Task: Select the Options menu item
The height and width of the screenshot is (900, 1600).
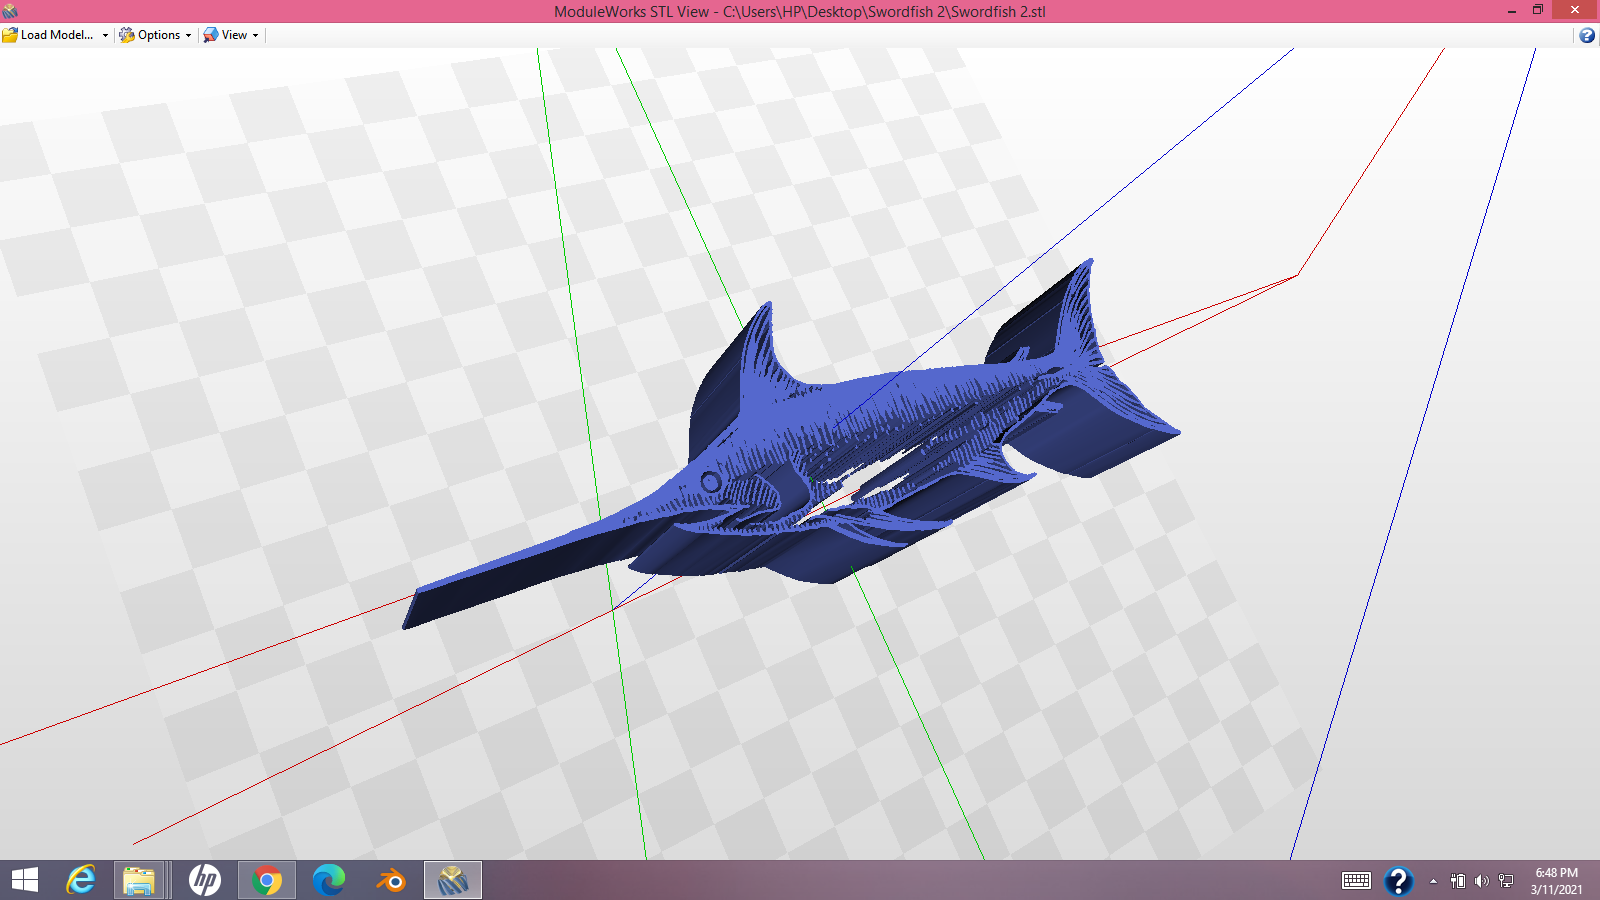Action: tap(160, 35)
